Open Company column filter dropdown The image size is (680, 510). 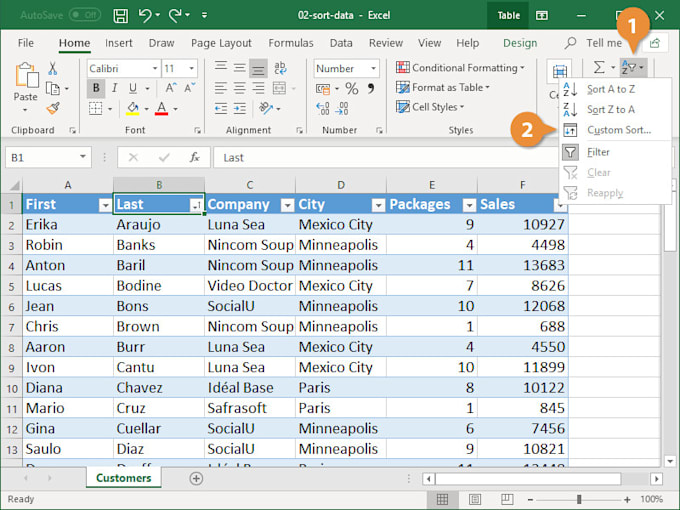287,206
